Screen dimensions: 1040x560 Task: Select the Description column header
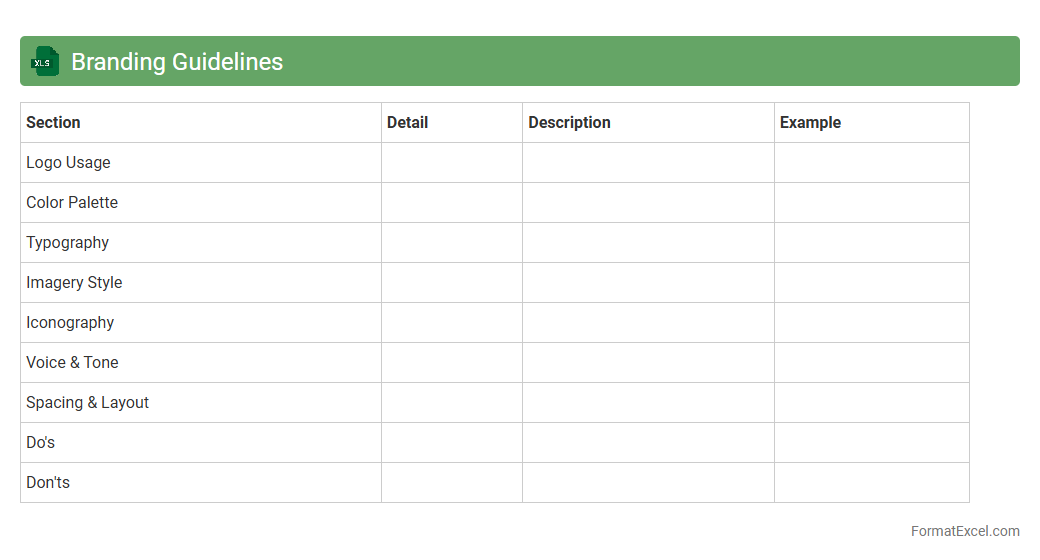tap(569, 123)
